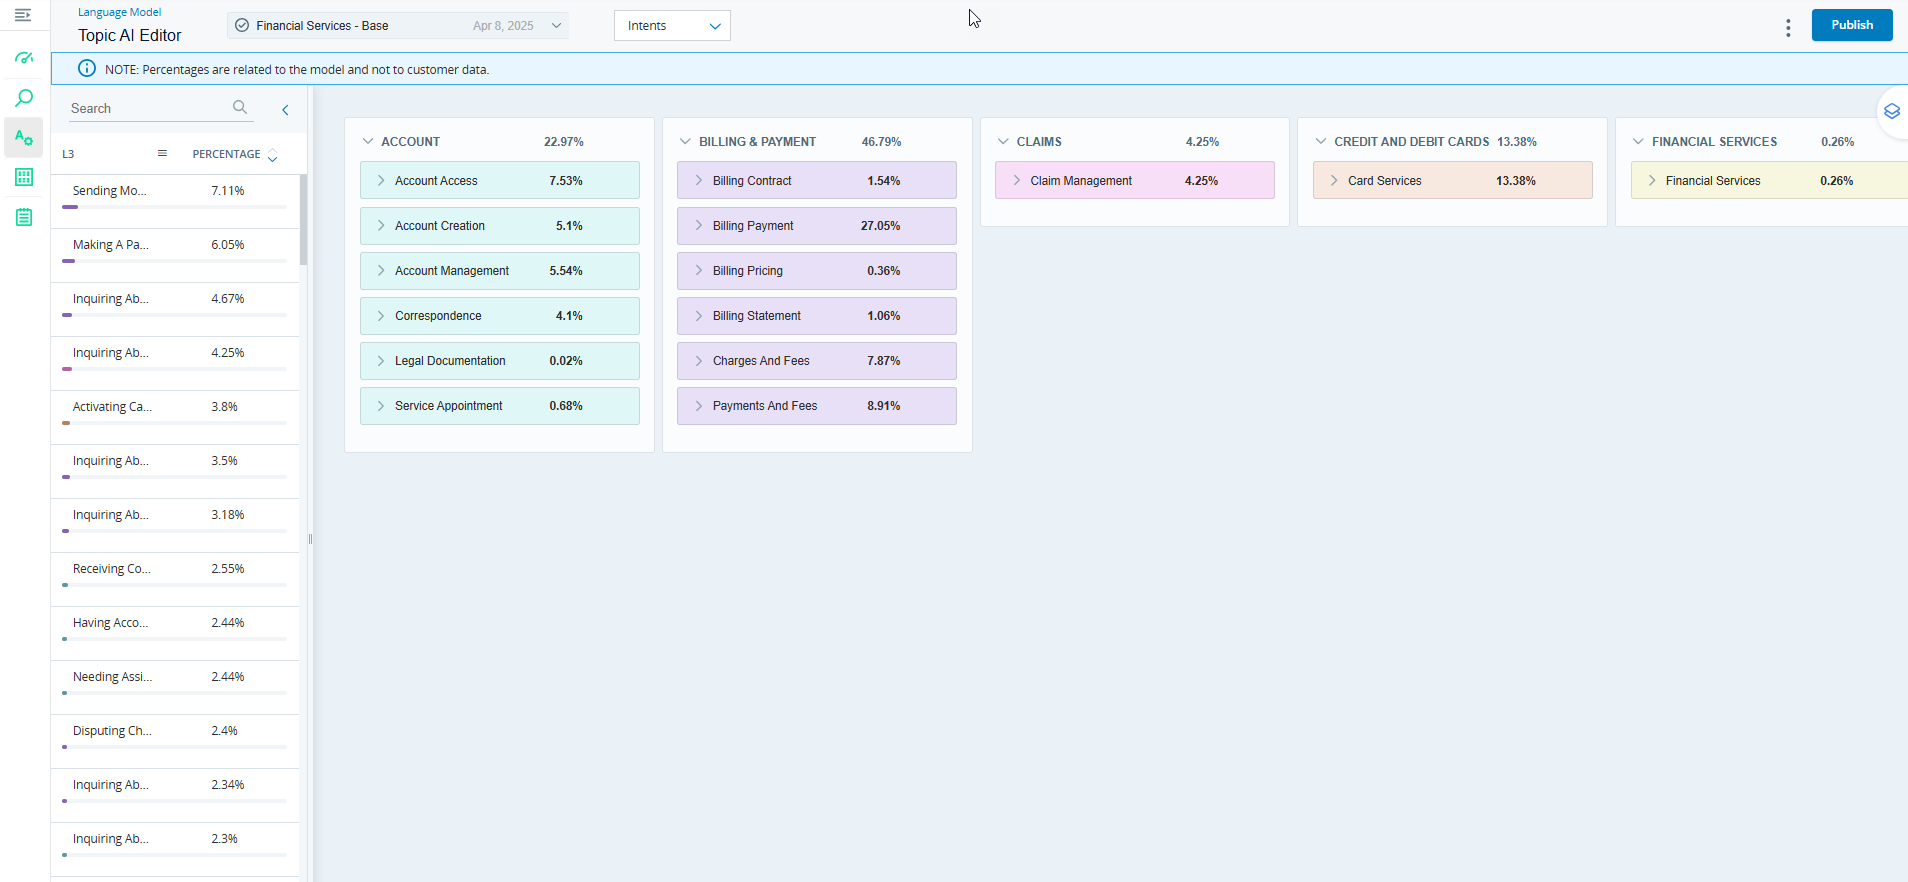The image size is (1908, 882).
Task: Click the info icon in the note banner
Action: (x=87, y=68)
